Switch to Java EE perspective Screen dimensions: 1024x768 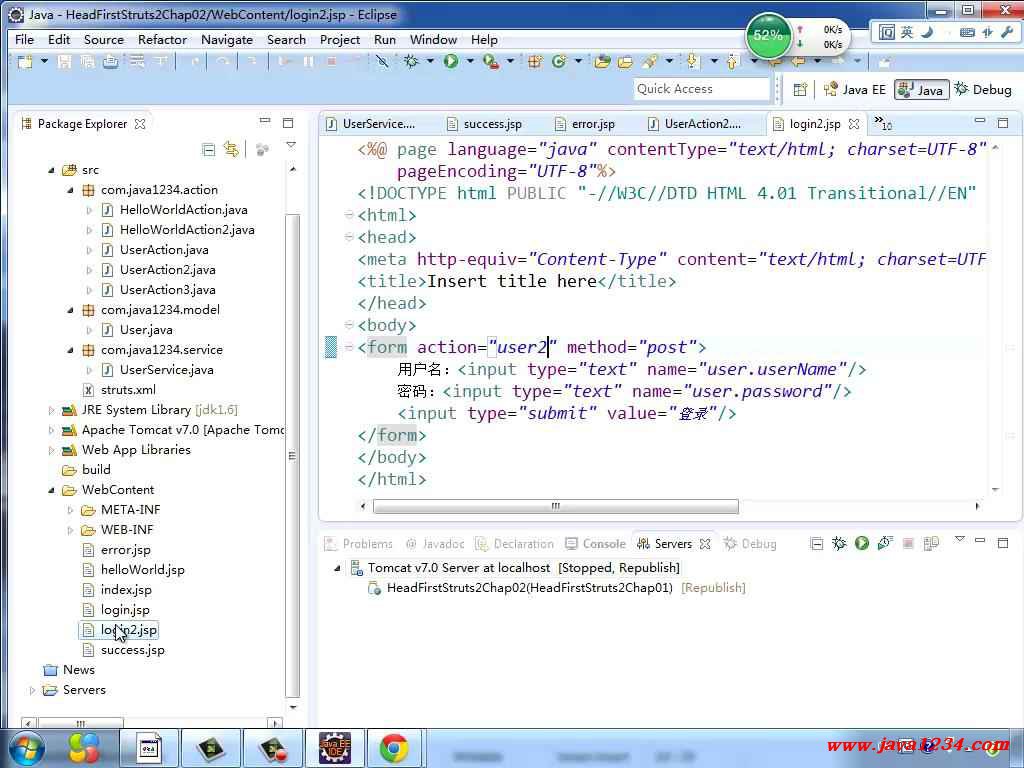coord(855,89)
